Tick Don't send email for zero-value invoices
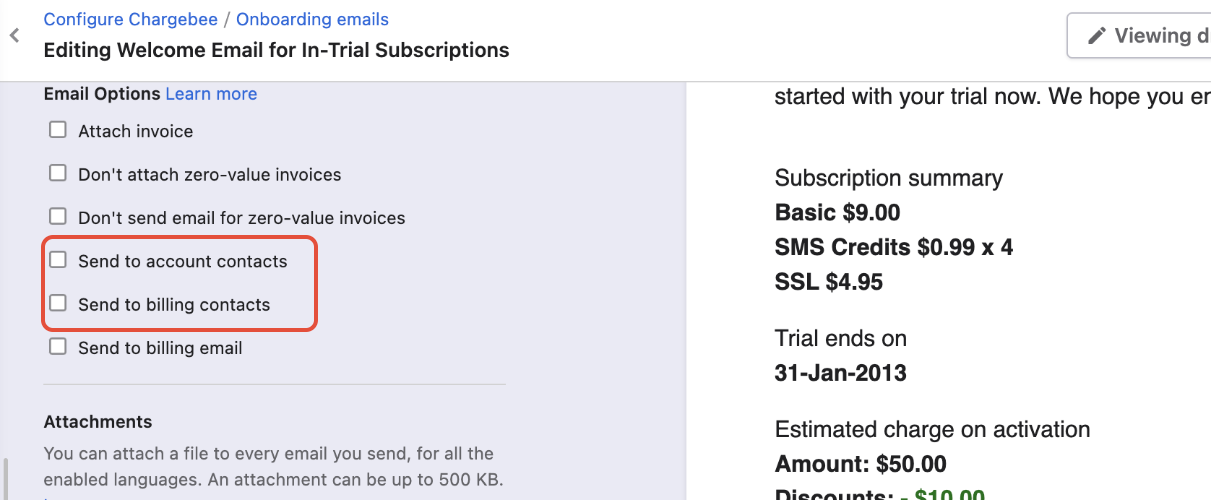The width and height of the screenshot is (1211, 500). (58, 216)
